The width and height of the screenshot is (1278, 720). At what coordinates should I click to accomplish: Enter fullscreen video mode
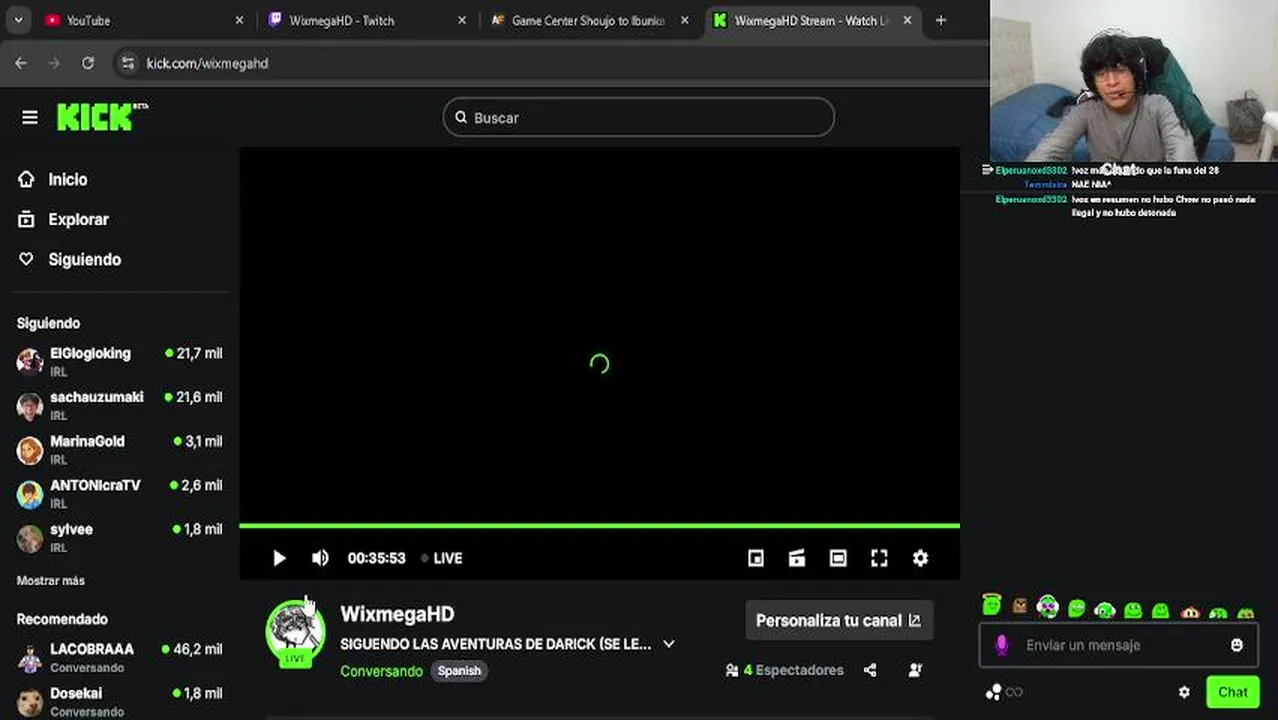click(x=879, y=558)
